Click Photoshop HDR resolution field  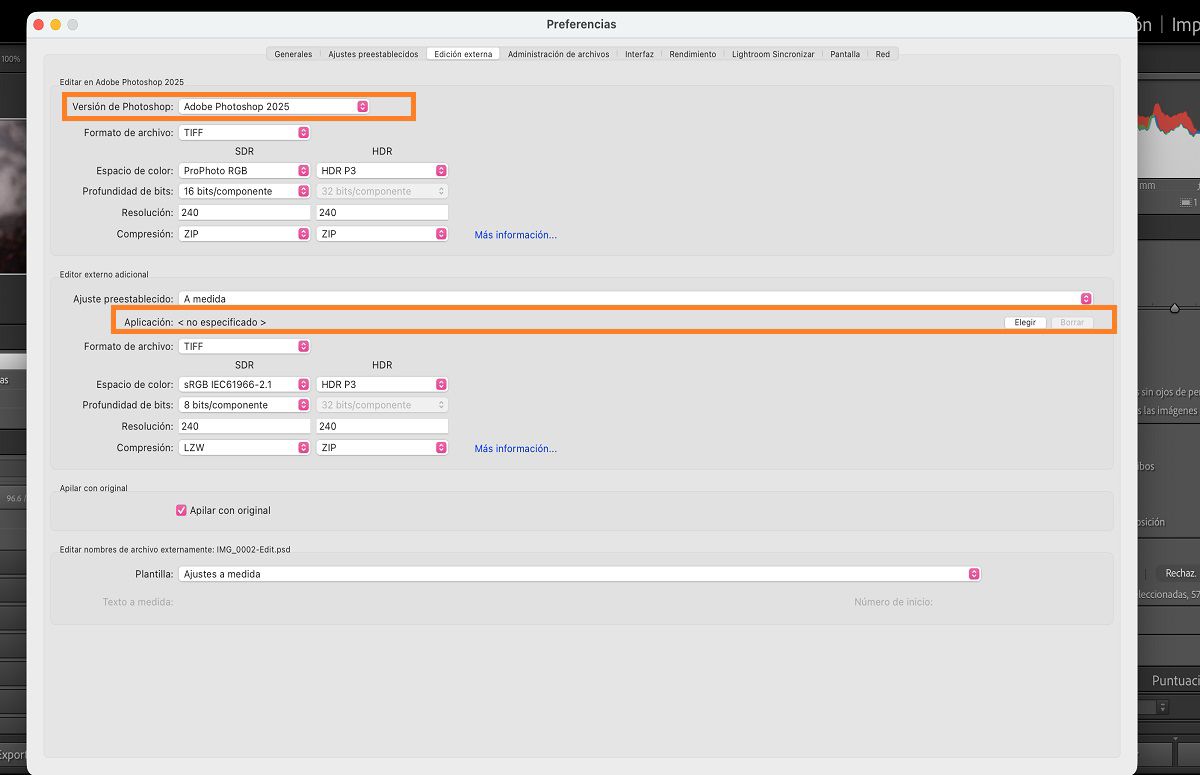point(382,212)
